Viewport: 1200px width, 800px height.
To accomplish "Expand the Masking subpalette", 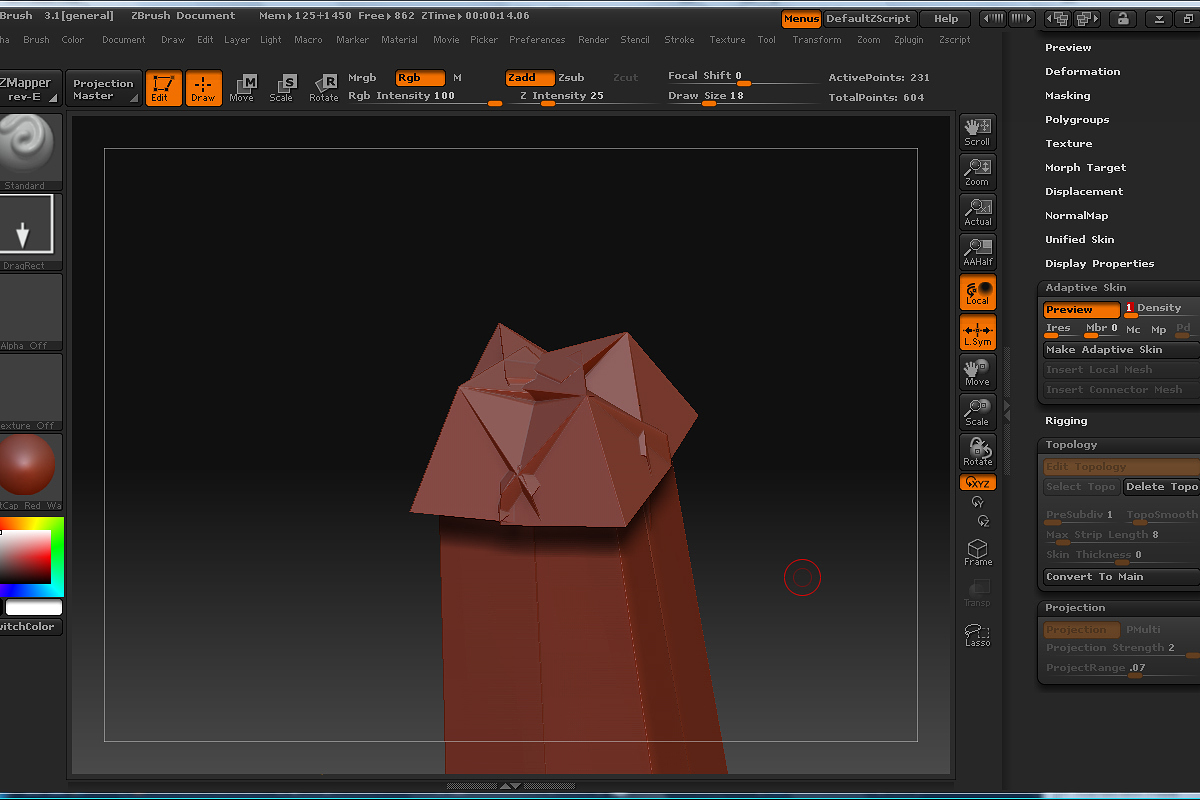I will click(1067, 96).
